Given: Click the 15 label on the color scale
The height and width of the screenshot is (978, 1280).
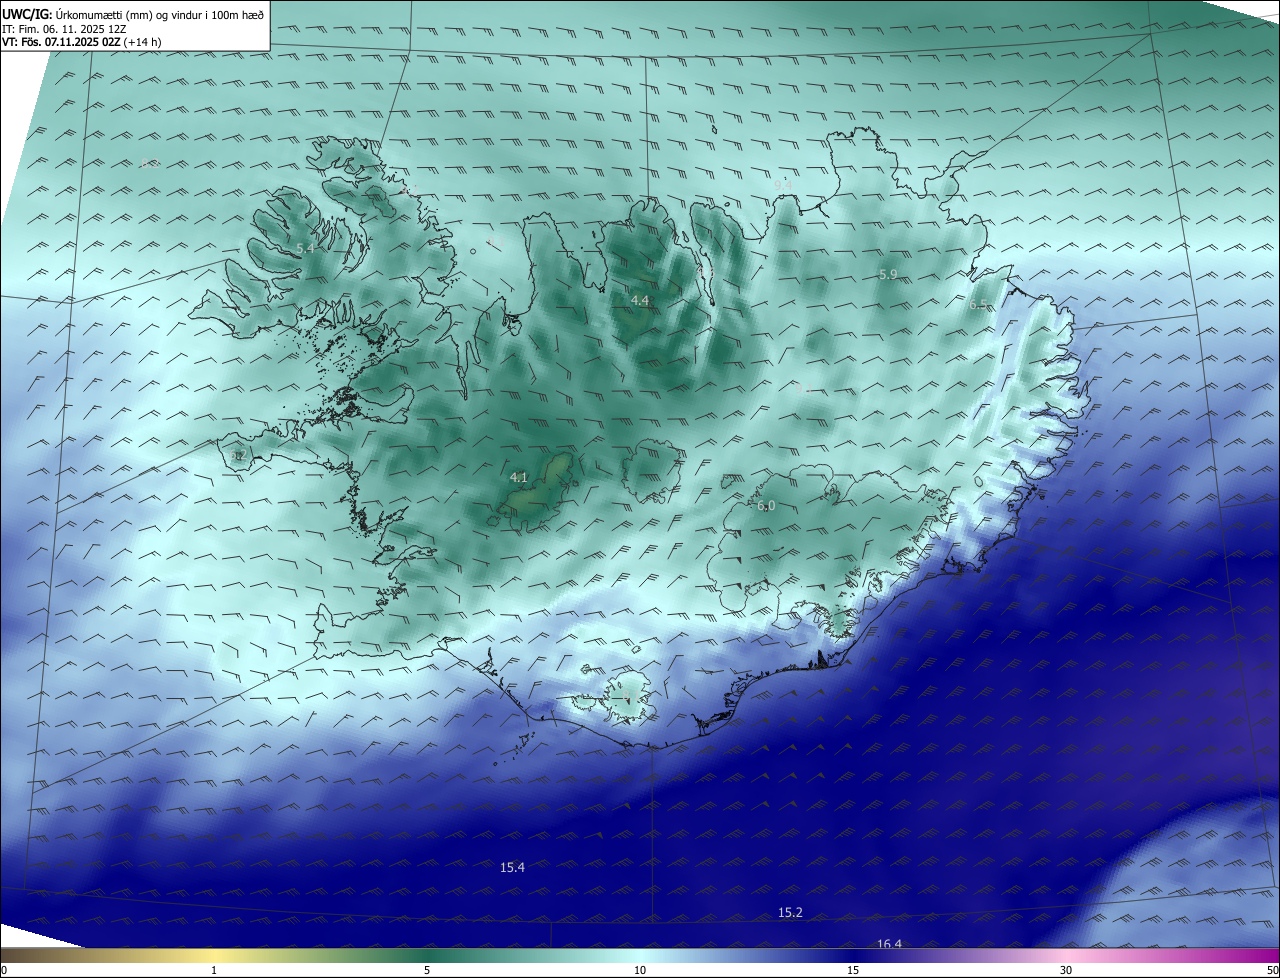Looking at the screenshot, I should (853, 970).
